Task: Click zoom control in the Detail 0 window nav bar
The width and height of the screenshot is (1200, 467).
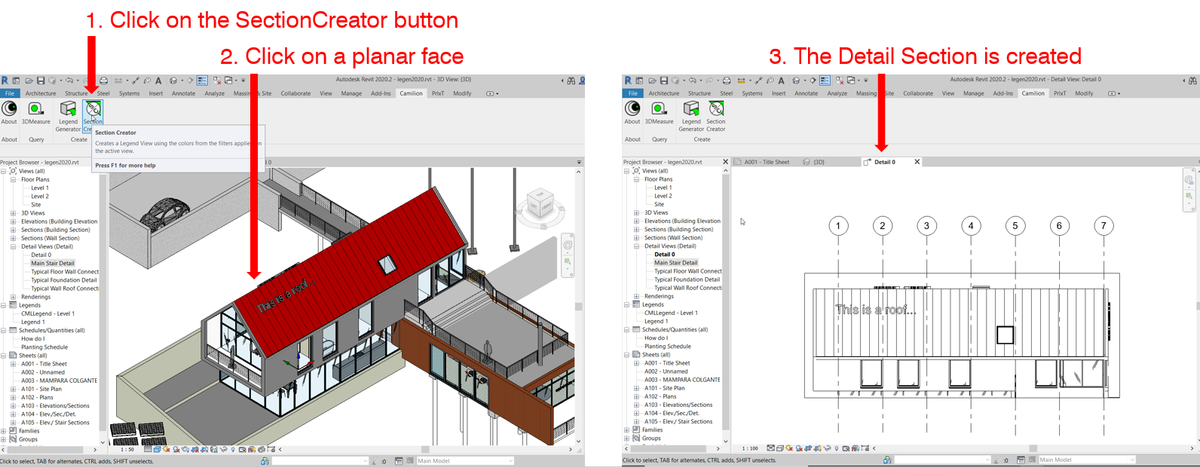Action: [x=1189, y=196]
